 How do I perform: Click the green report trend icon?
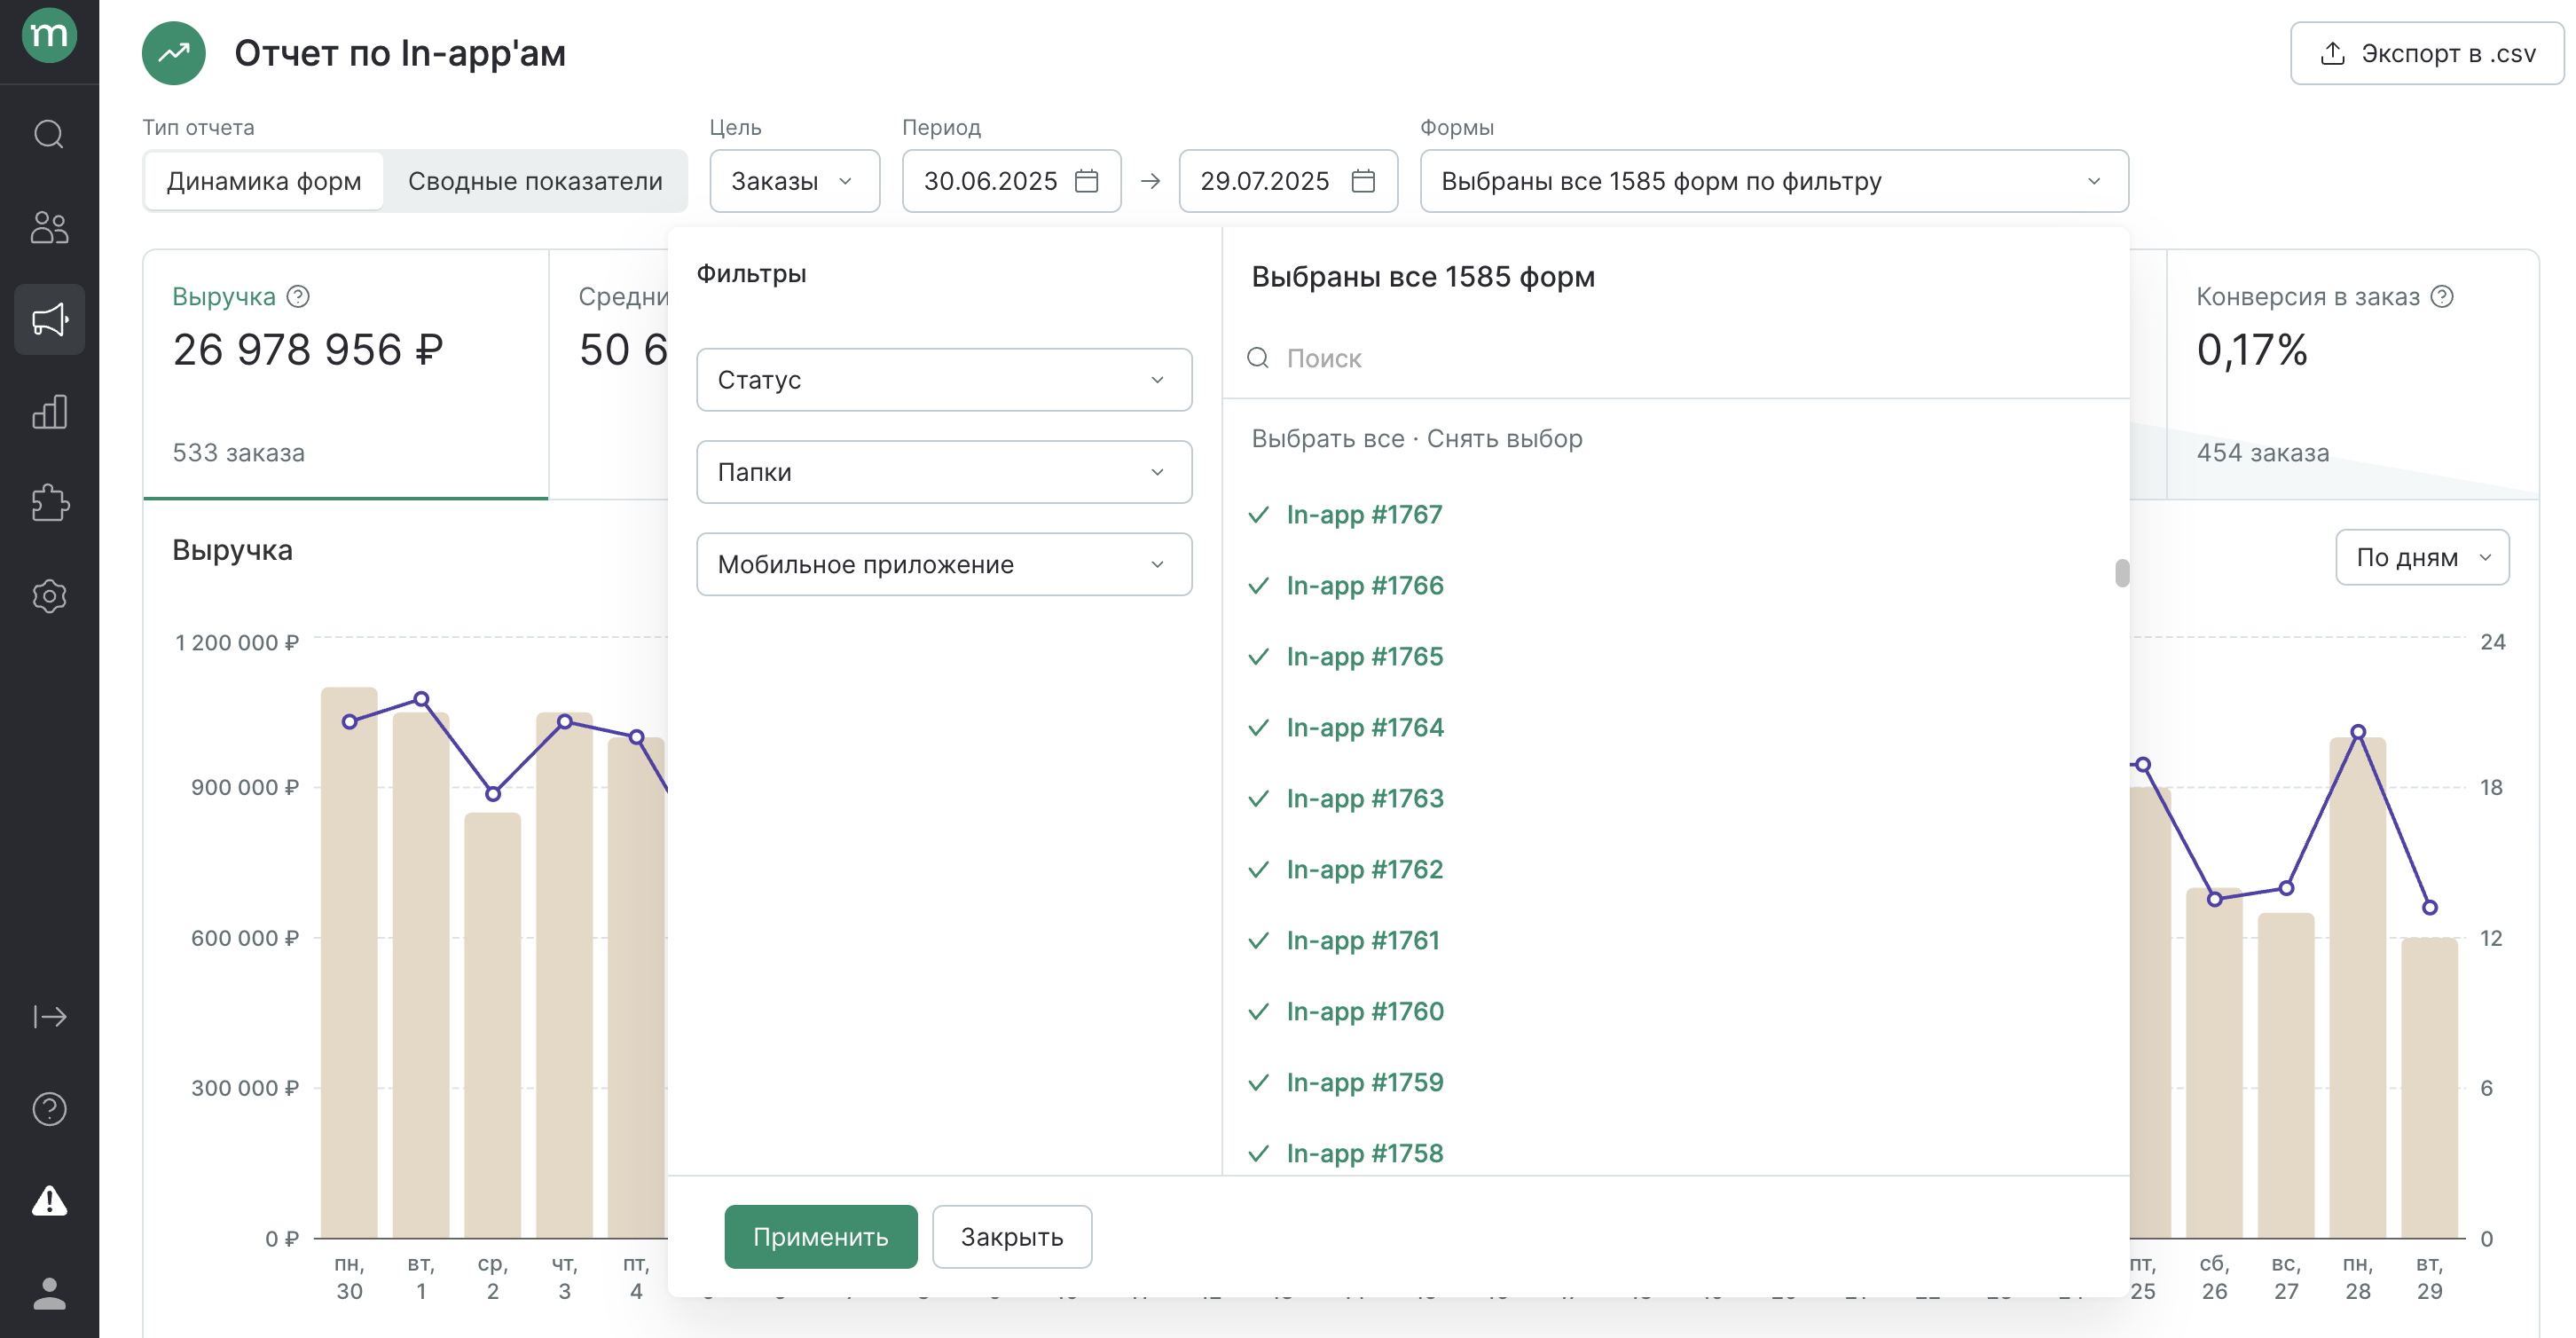coord(174,53)
